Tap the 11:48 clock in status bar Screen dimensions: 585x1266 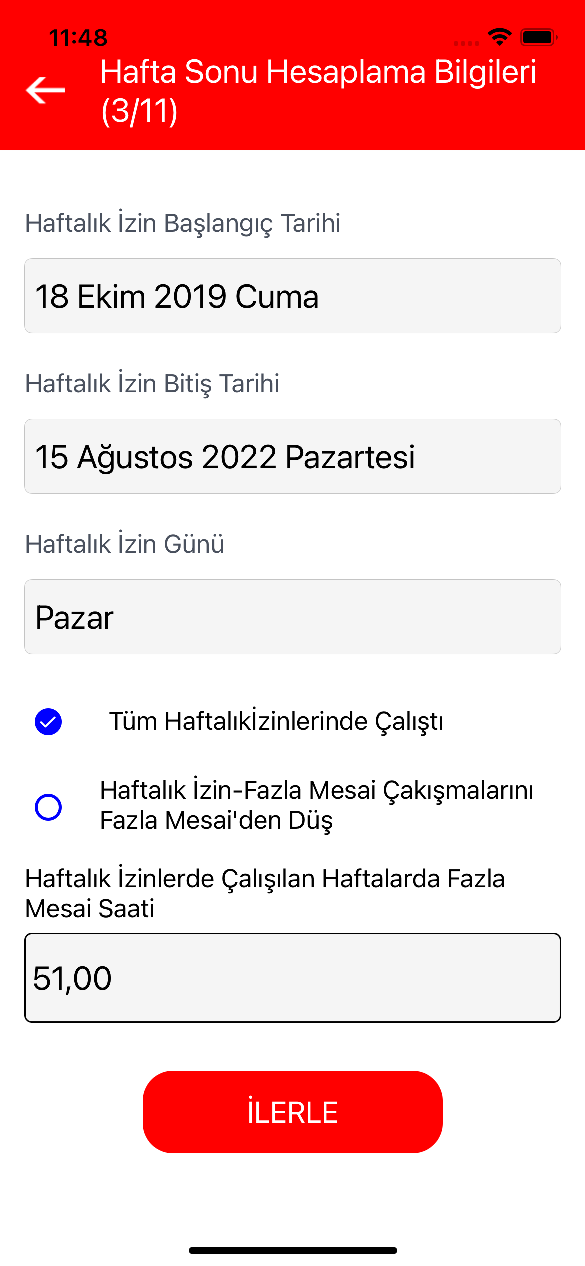78,37
